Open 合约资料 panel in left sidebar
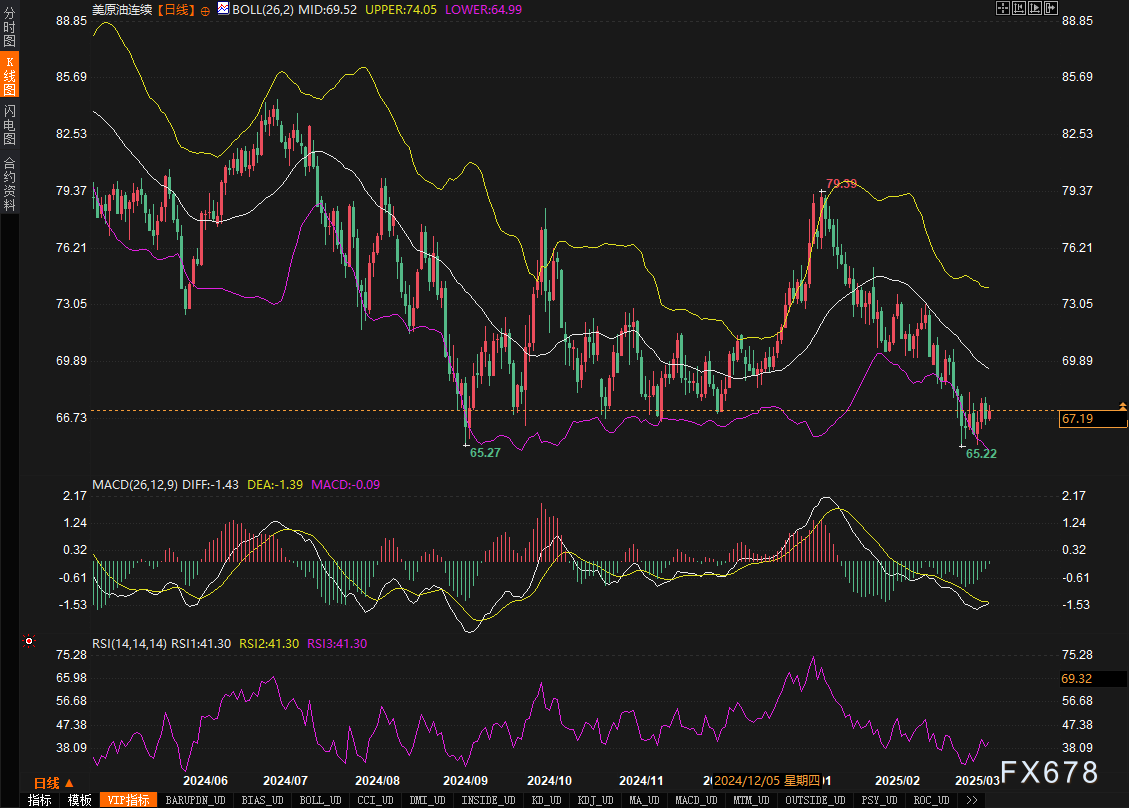The height and width of the screenshot is (808, 1129). click(x=9, y=183)
